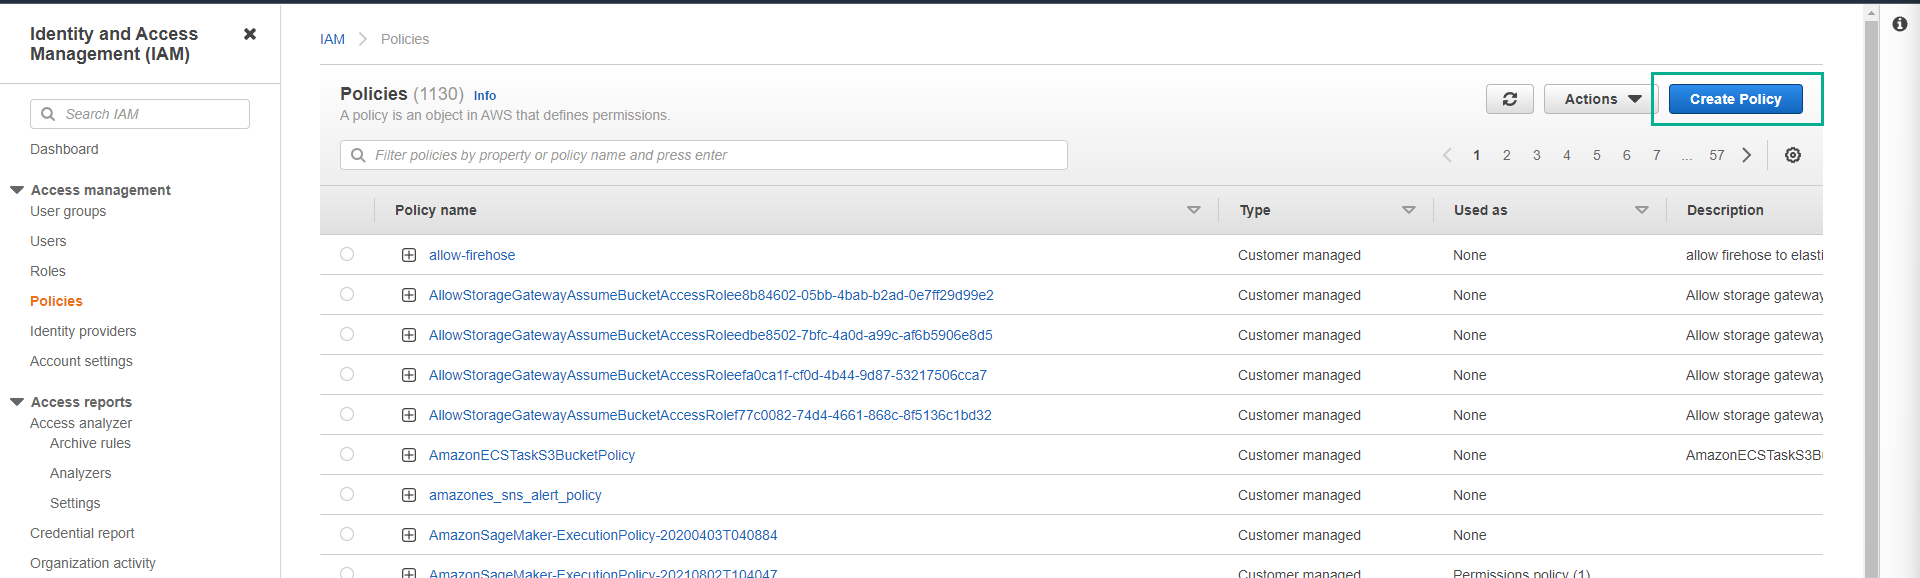Open the table settings gear icon
This screenshot has width=1920, height=578.
(1793, 155)
